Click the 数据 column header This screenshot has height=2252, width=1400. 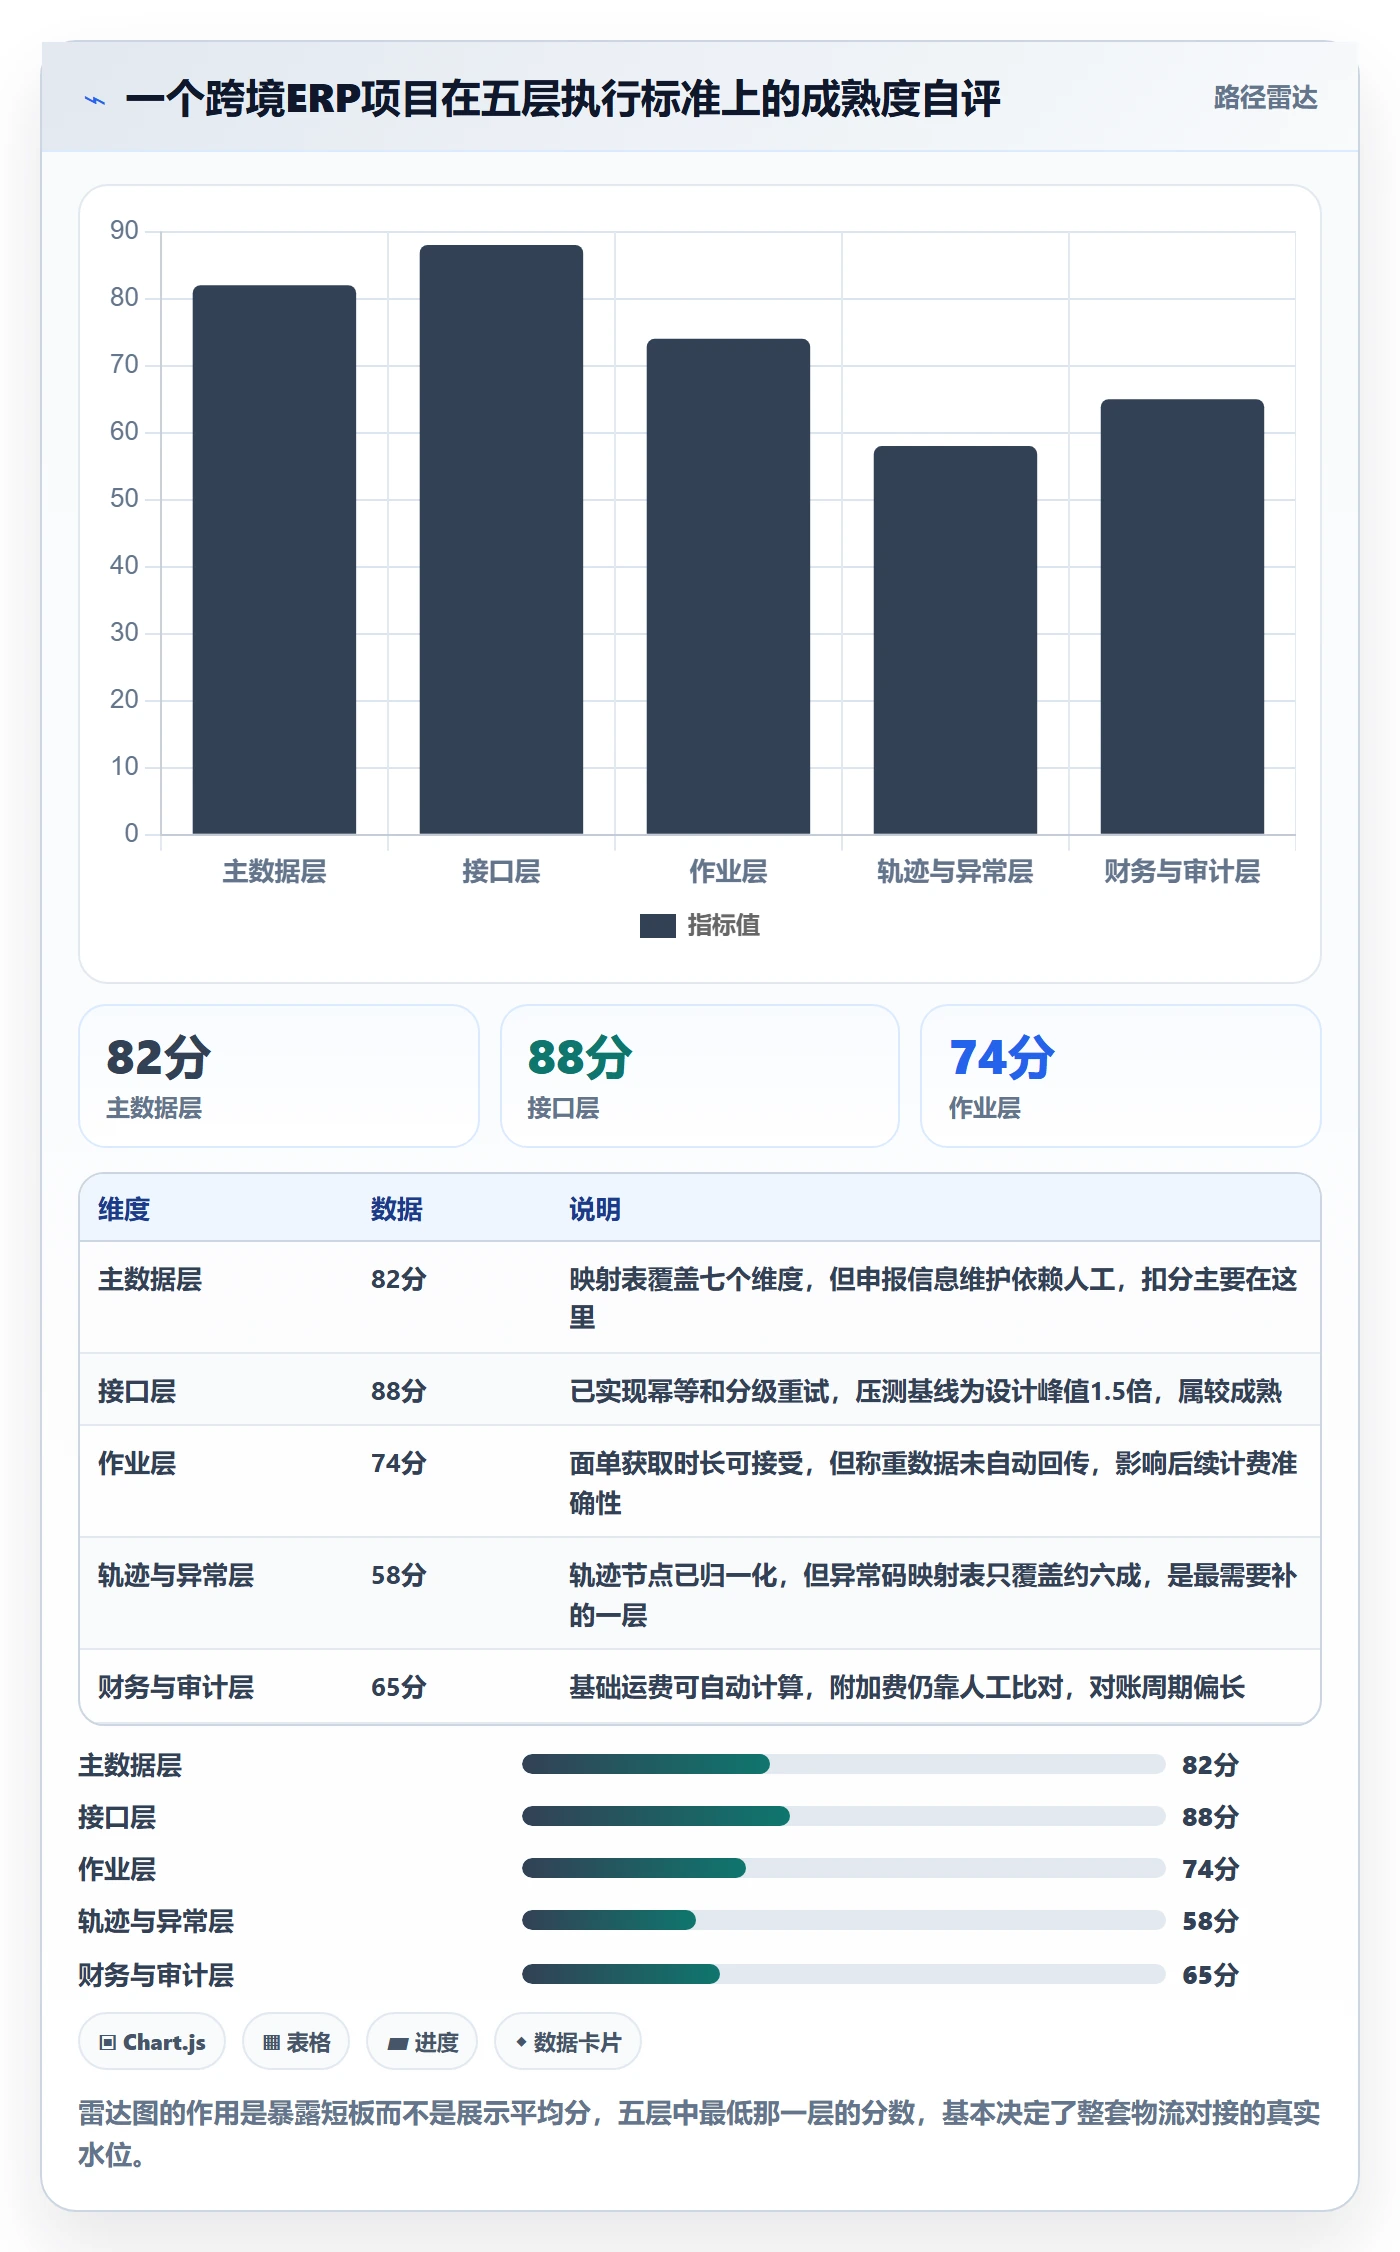click(x=397, y=1209)
